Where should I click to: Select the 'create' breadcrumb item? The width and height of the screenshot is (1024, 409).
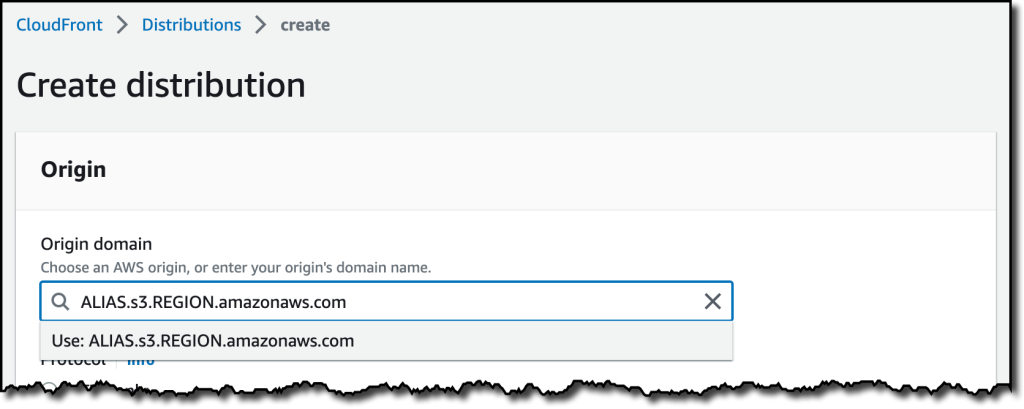click(x=305, y=25)
